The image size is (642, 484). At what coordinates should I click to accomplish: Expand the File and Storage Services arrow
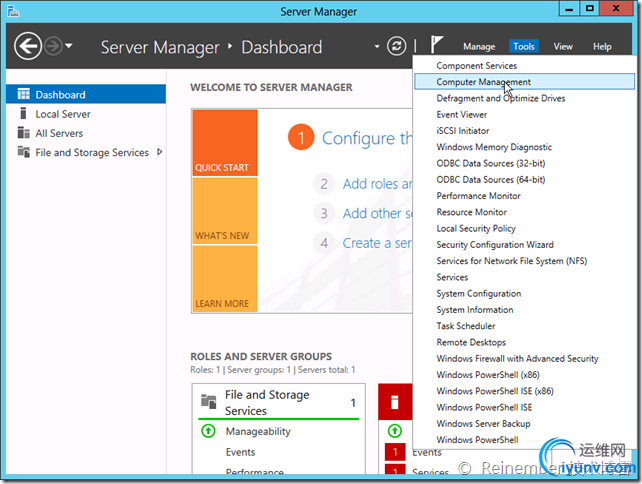160,152
